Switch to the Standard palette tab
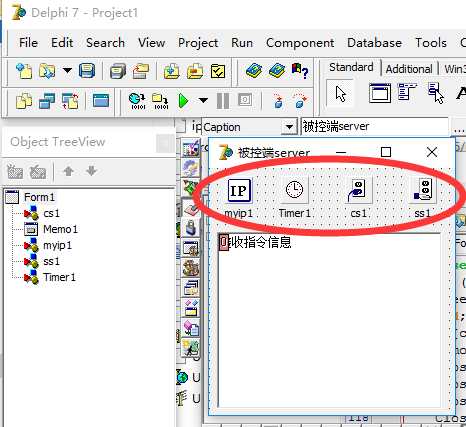Screen dimensions: 466x427 [x=351, y=68]
